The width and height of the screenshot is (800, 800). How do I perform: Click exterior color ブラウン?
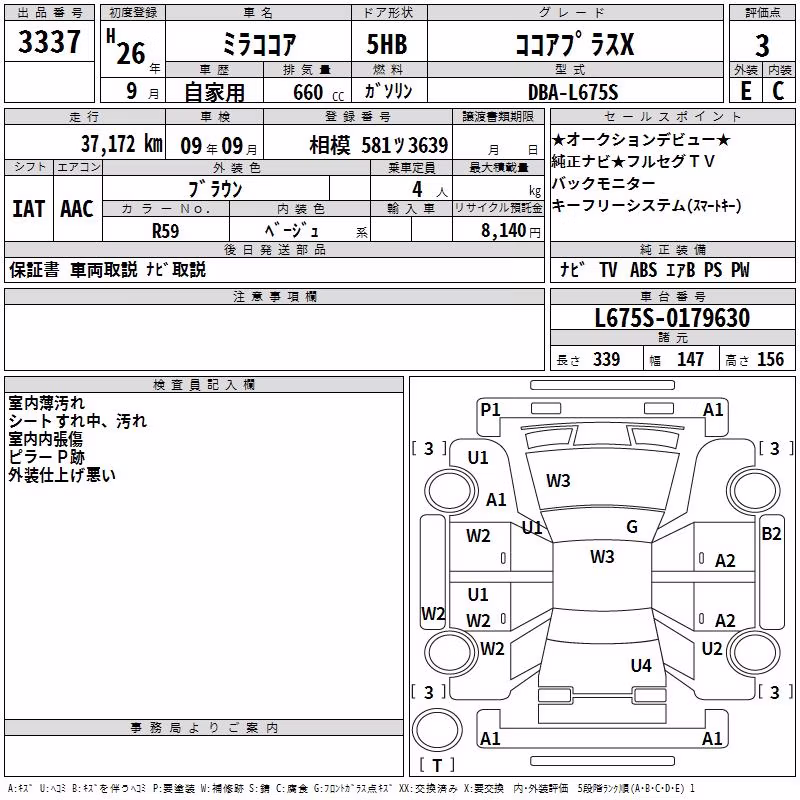click(x=215, y=189)
